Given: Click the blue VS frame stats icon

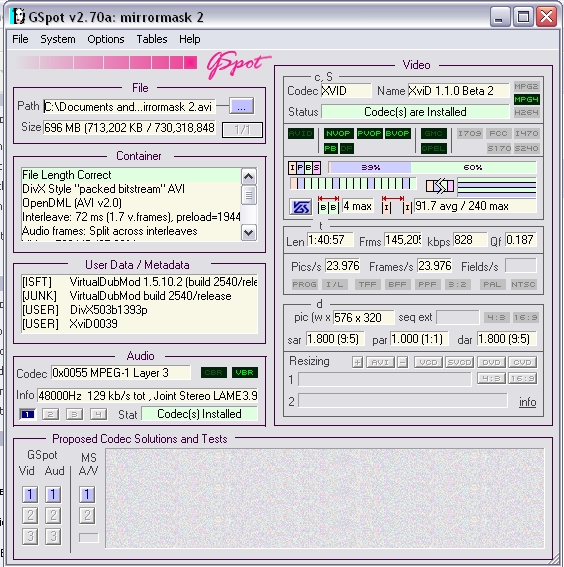Looking at the screenshot, I should [301, 207].
